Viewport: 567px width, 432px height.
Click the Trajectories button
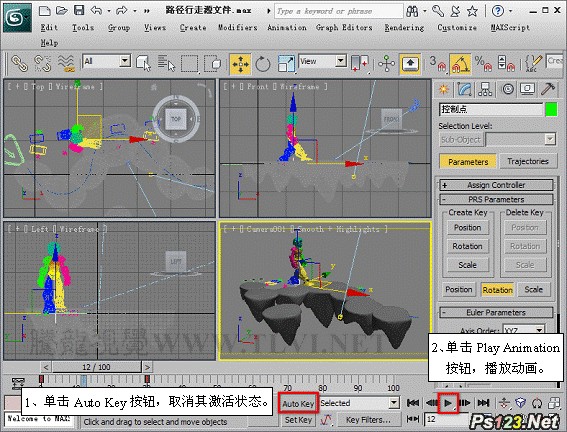tap(528, 161)
